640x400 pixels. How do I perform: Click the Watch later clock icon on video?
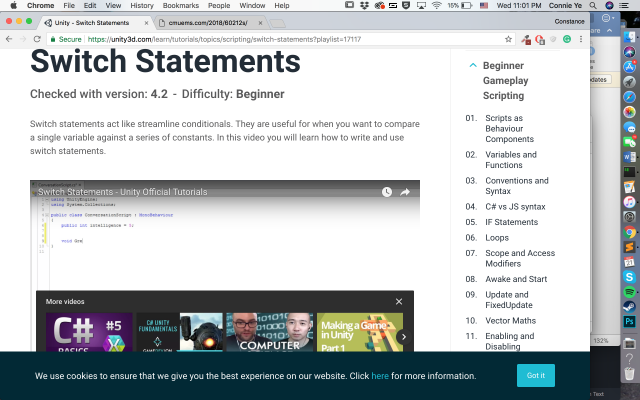point(387,192)
